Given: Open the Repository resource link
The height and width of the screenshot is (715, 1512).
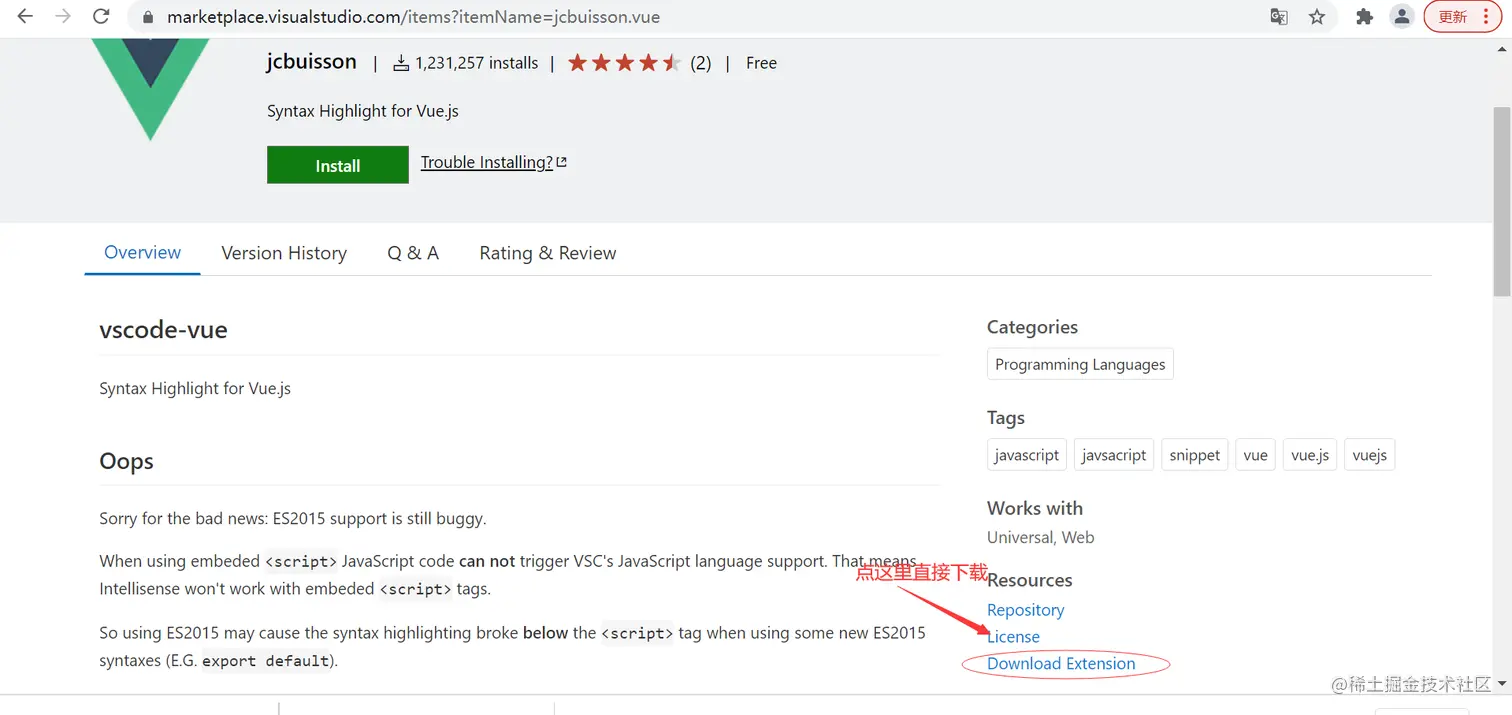Looking at the screenshot, I should (x=1025, y=610).
